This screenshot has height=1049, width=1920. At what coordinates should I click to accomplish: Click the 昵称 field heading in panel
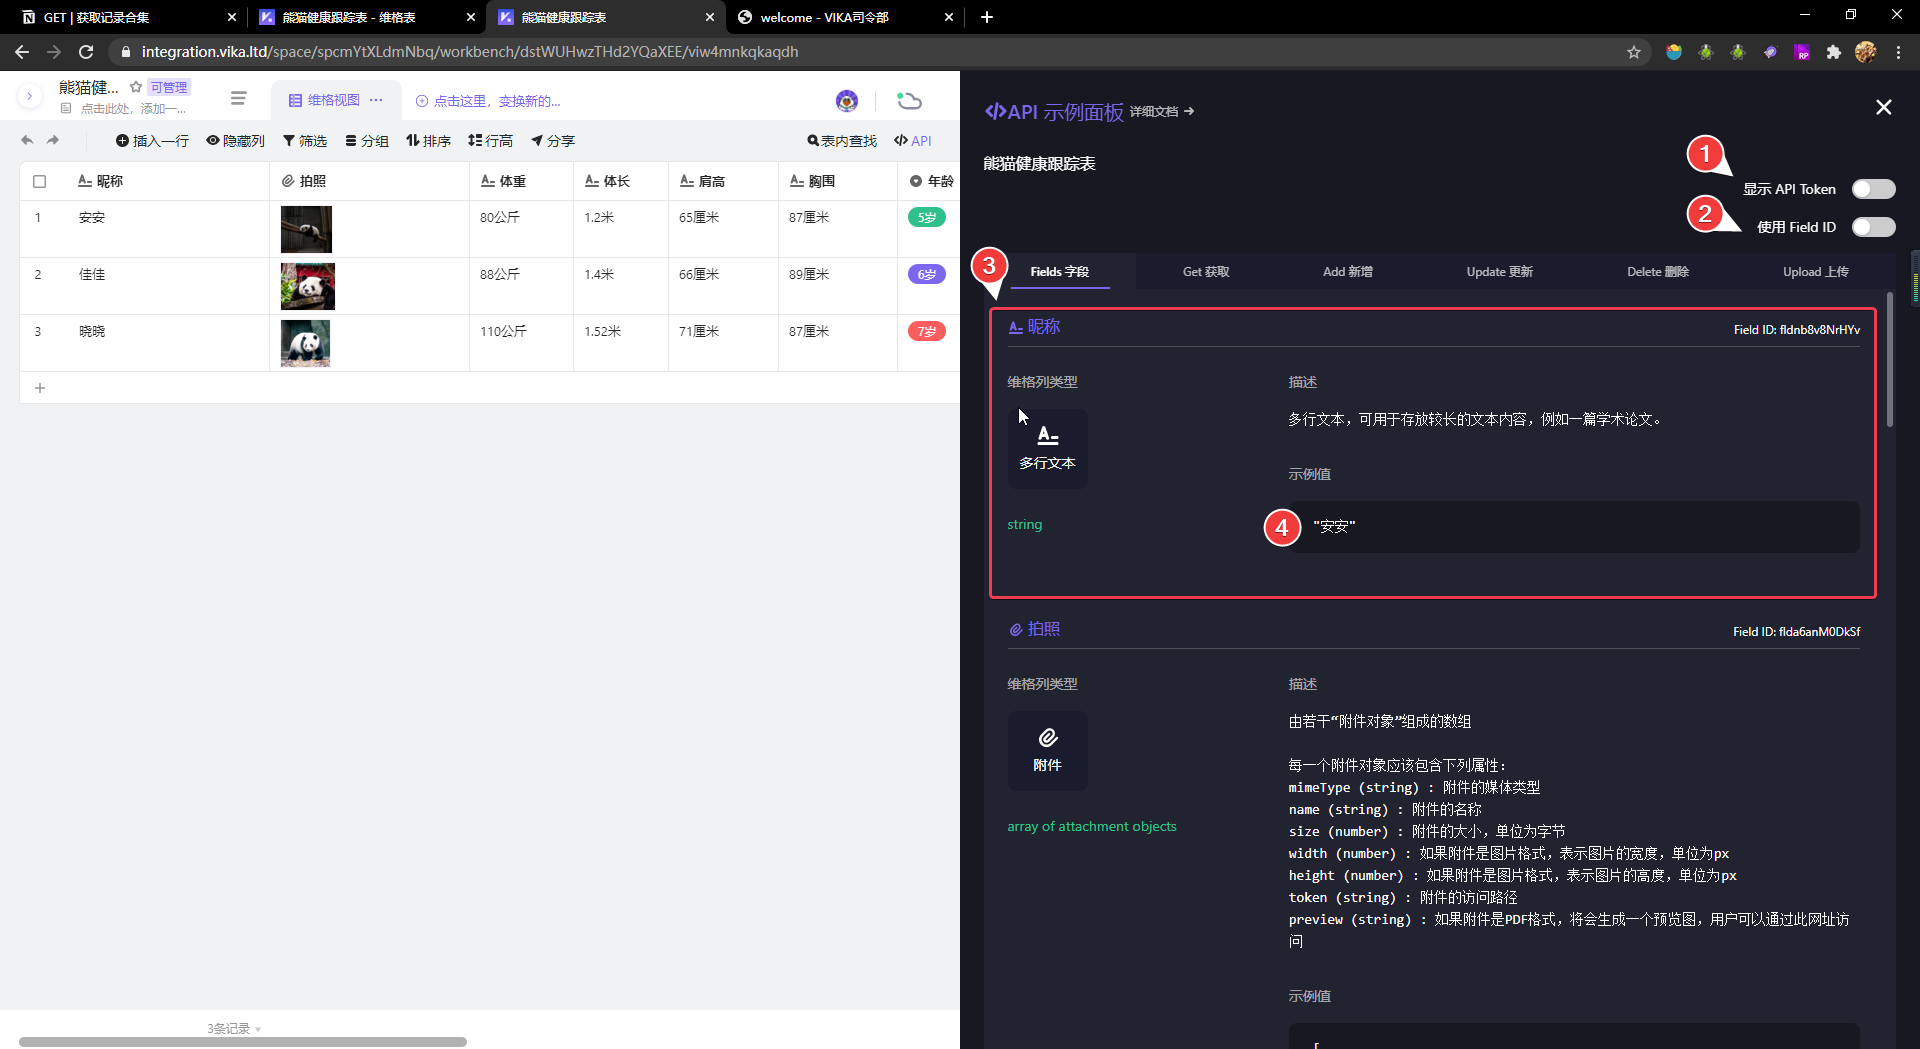coord(1034,327)
